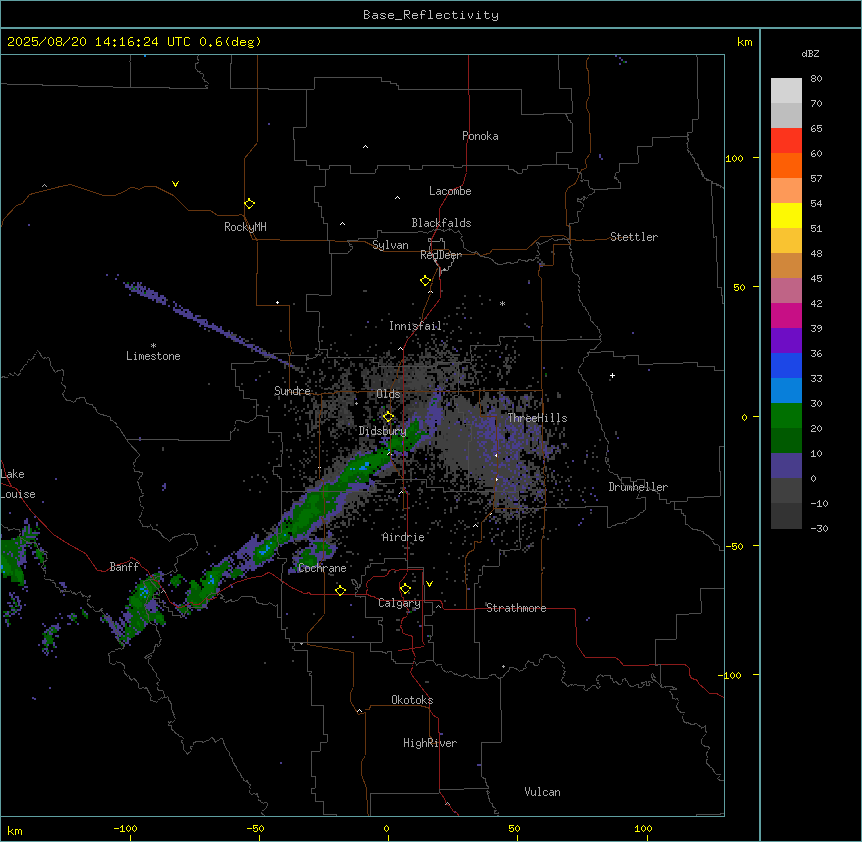Click the -50 tick on right km axis

click(734, 546)
